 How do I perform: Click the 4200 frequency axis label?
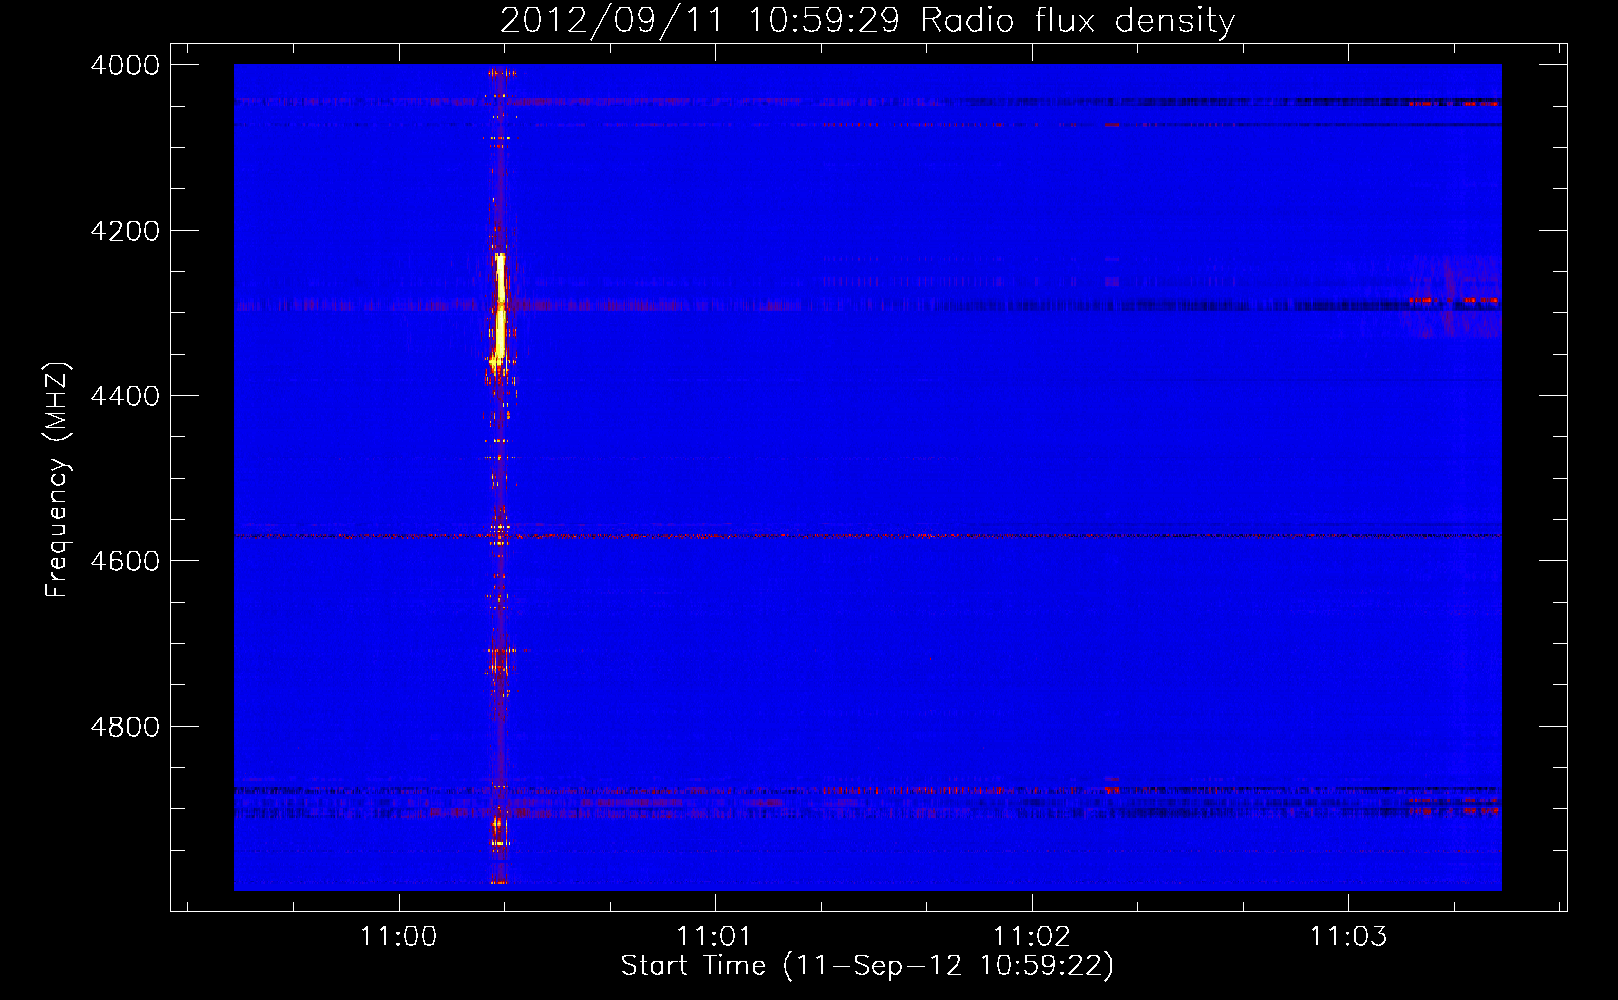coord(125,231)
